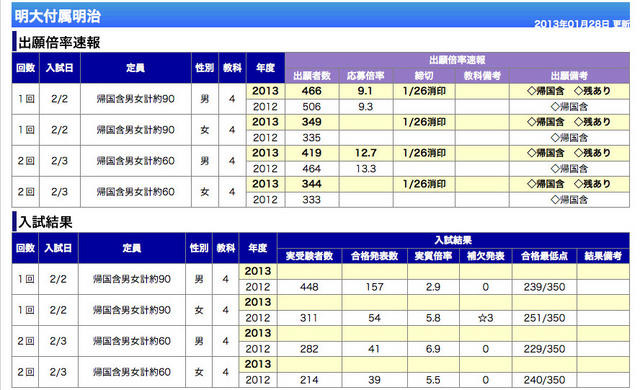Click 1/26消印 deadline in the 344 row

click(x=424, y=184)
